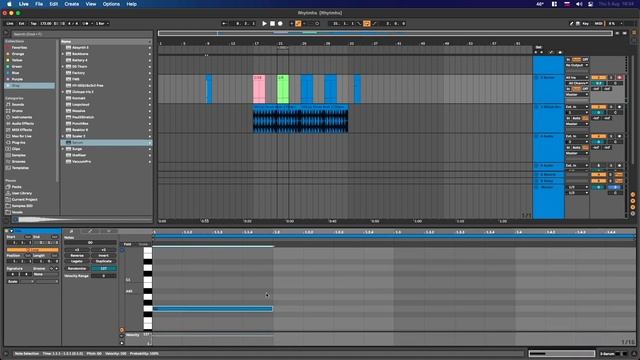Select the Yellow collection
The height and width of the screenshot is (360, 640).
17,60
